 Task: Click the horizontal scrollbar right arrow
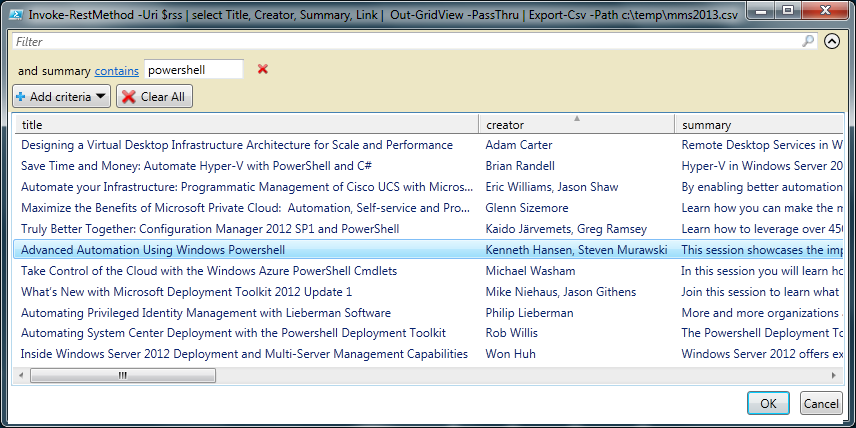(836, 375)
